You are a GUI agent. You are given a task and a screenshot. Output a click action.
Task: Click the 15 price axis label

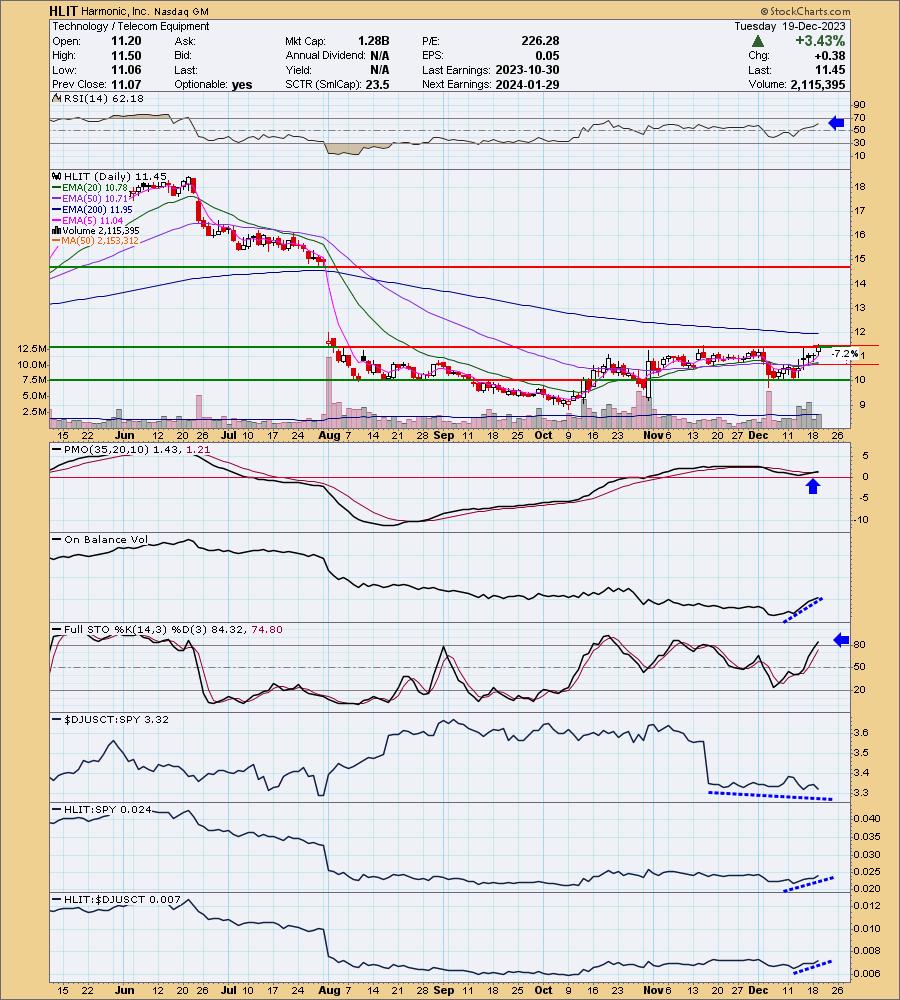859,259
